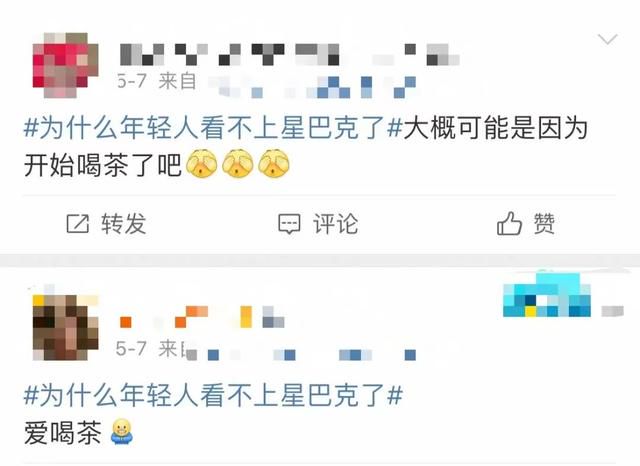Open the first poster's pink pixelated avatar

65,65
